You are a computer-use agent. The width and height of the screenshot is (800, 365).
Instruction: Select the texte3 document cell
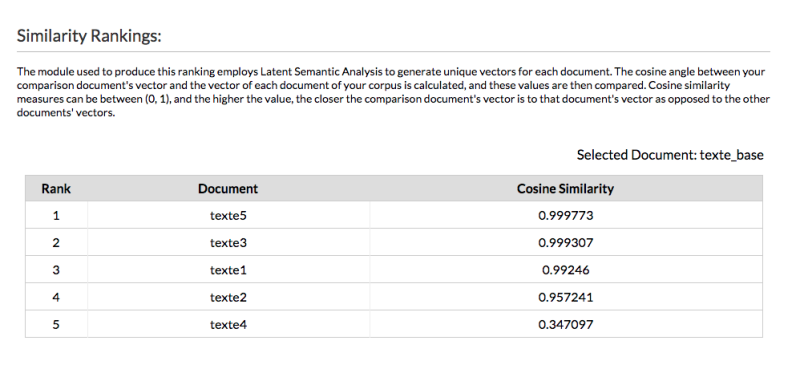[228, 242]
